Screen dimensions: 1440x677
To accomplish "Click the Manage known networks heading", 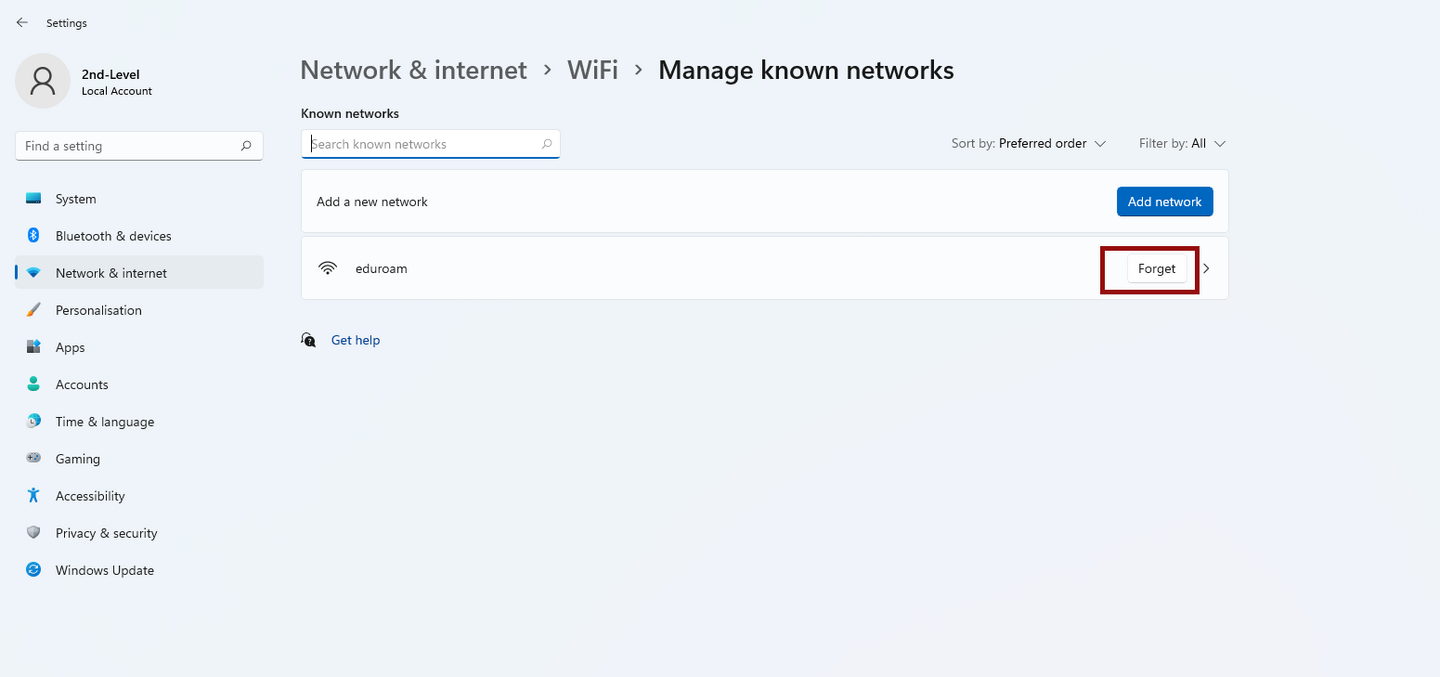I will (x=806, y=70).
